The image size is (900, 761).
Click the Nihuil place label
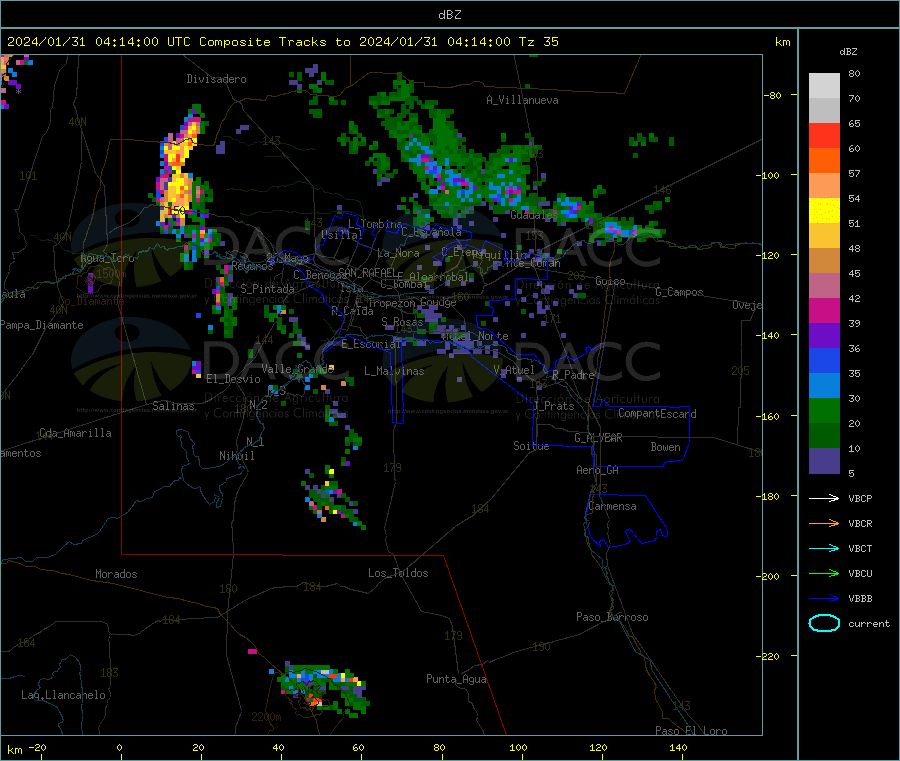coord(236,456)
